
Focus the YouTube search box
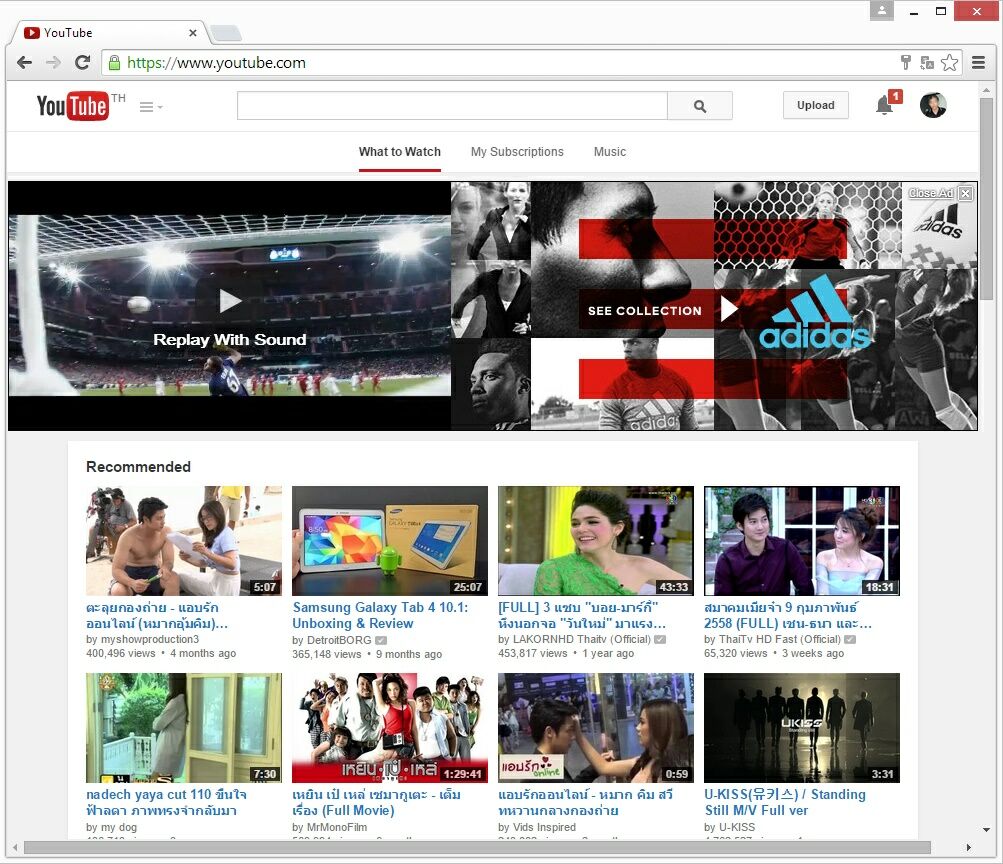point(451,106)
